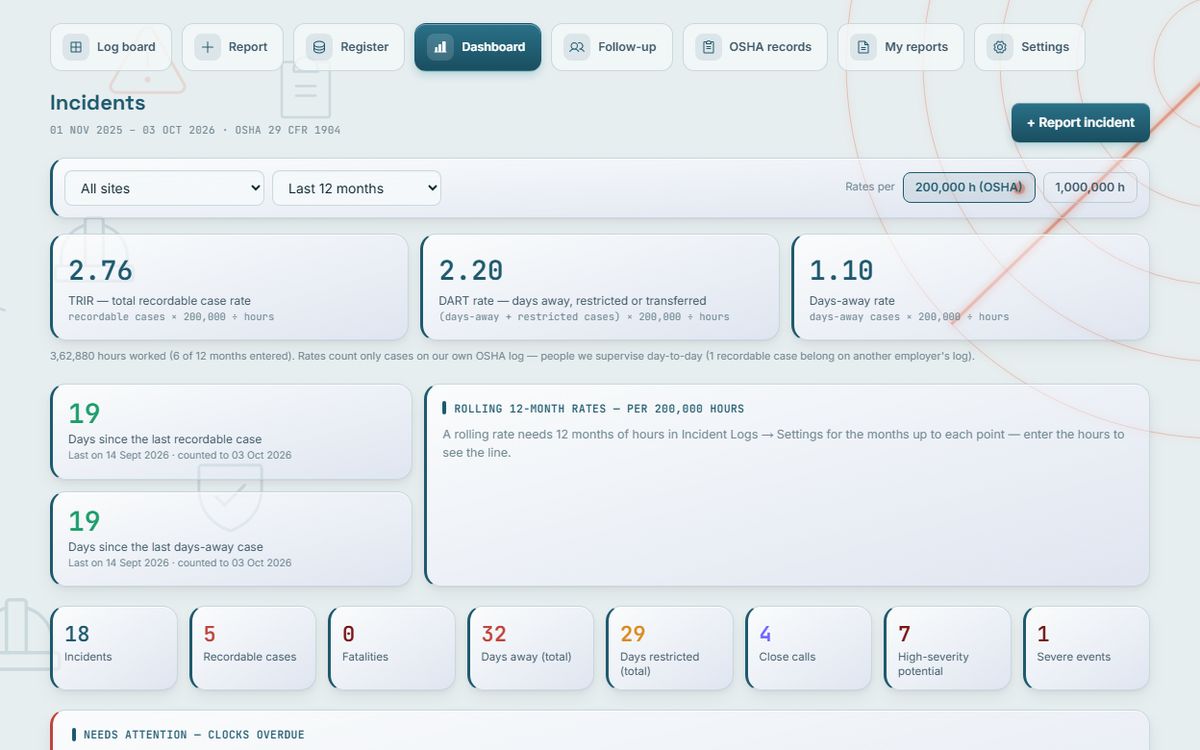Expand the Last 12 months dropdown
The image size is (1200, 750).
(356, 188)
